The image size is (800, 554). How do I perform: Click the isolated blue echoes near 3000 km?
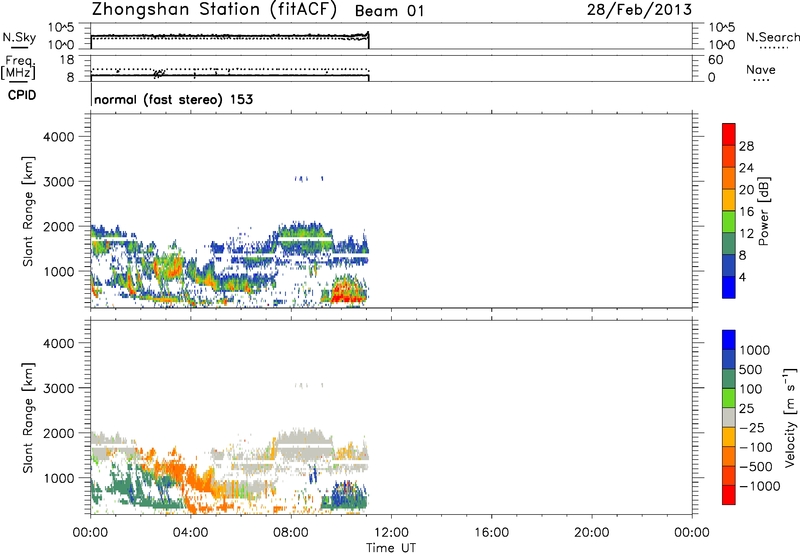pyautogui.click(x=308, y=179)
